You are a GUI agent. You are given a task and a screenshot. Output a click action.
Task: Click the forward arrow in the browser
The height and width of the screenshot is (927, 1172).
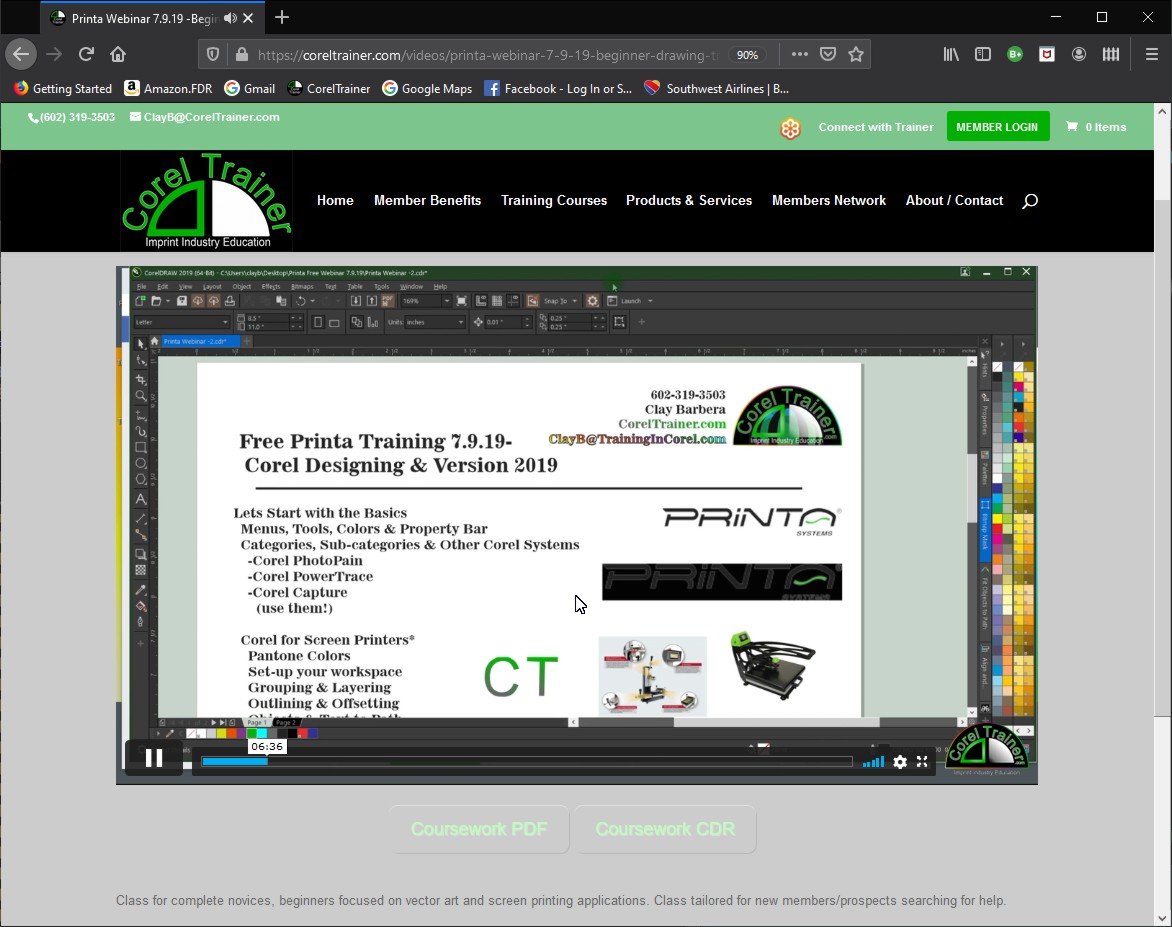pos(54,54)
